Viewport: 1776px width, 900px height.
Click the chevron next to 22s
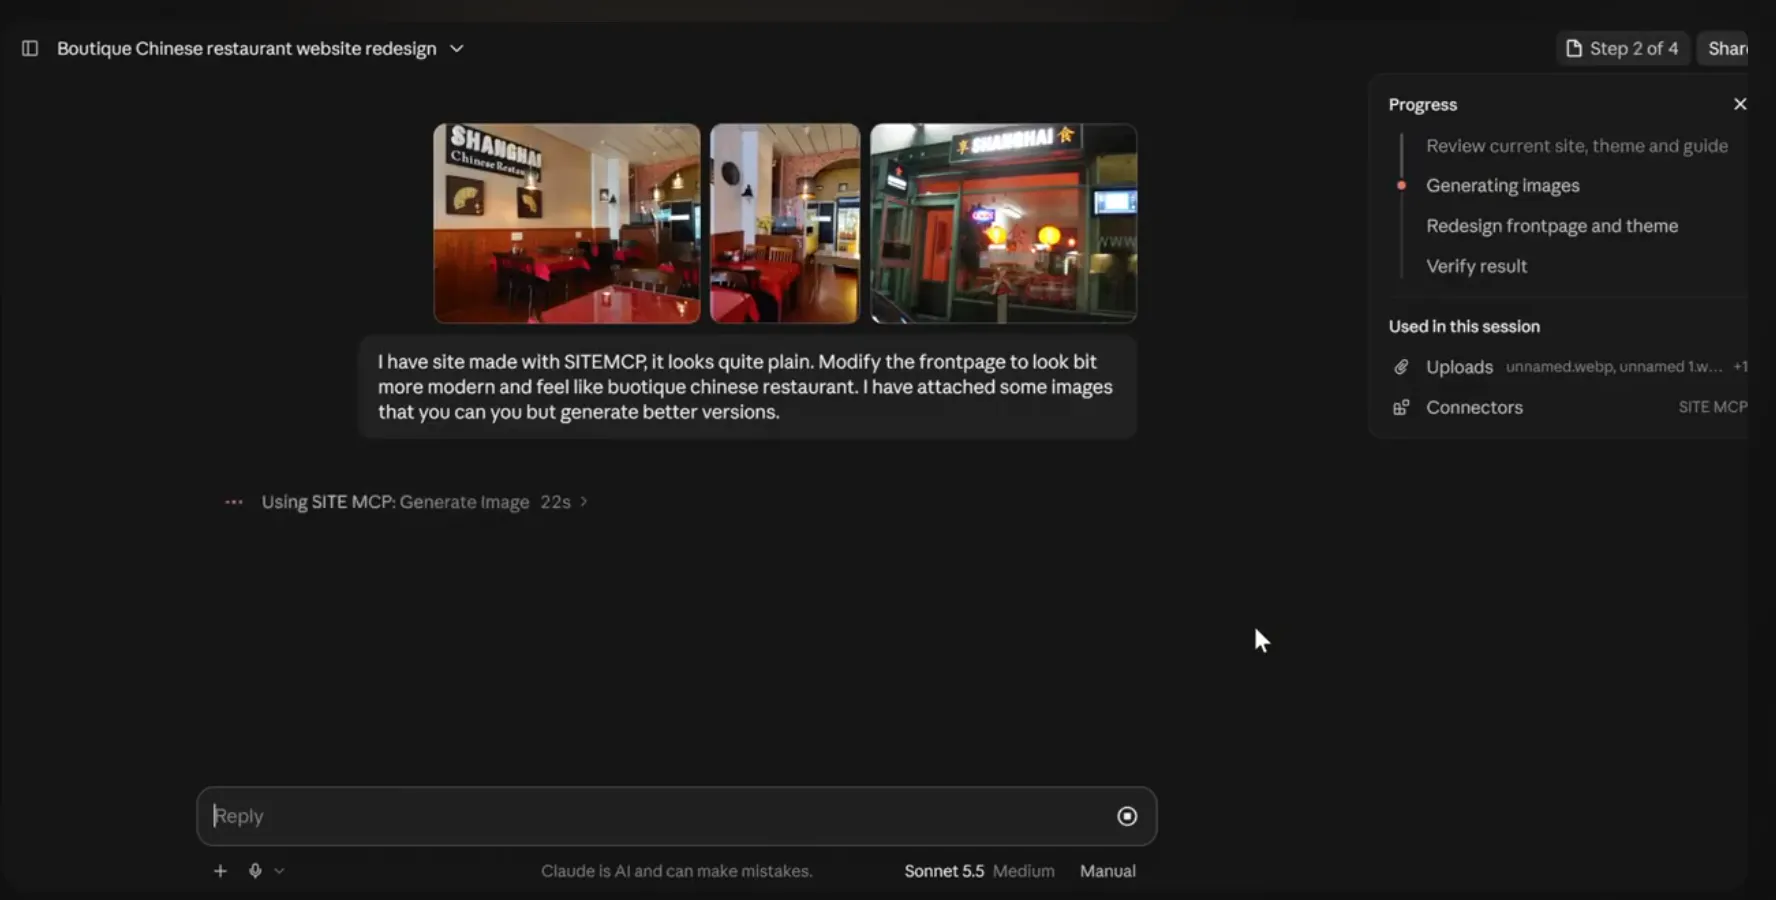coord(584,502)
